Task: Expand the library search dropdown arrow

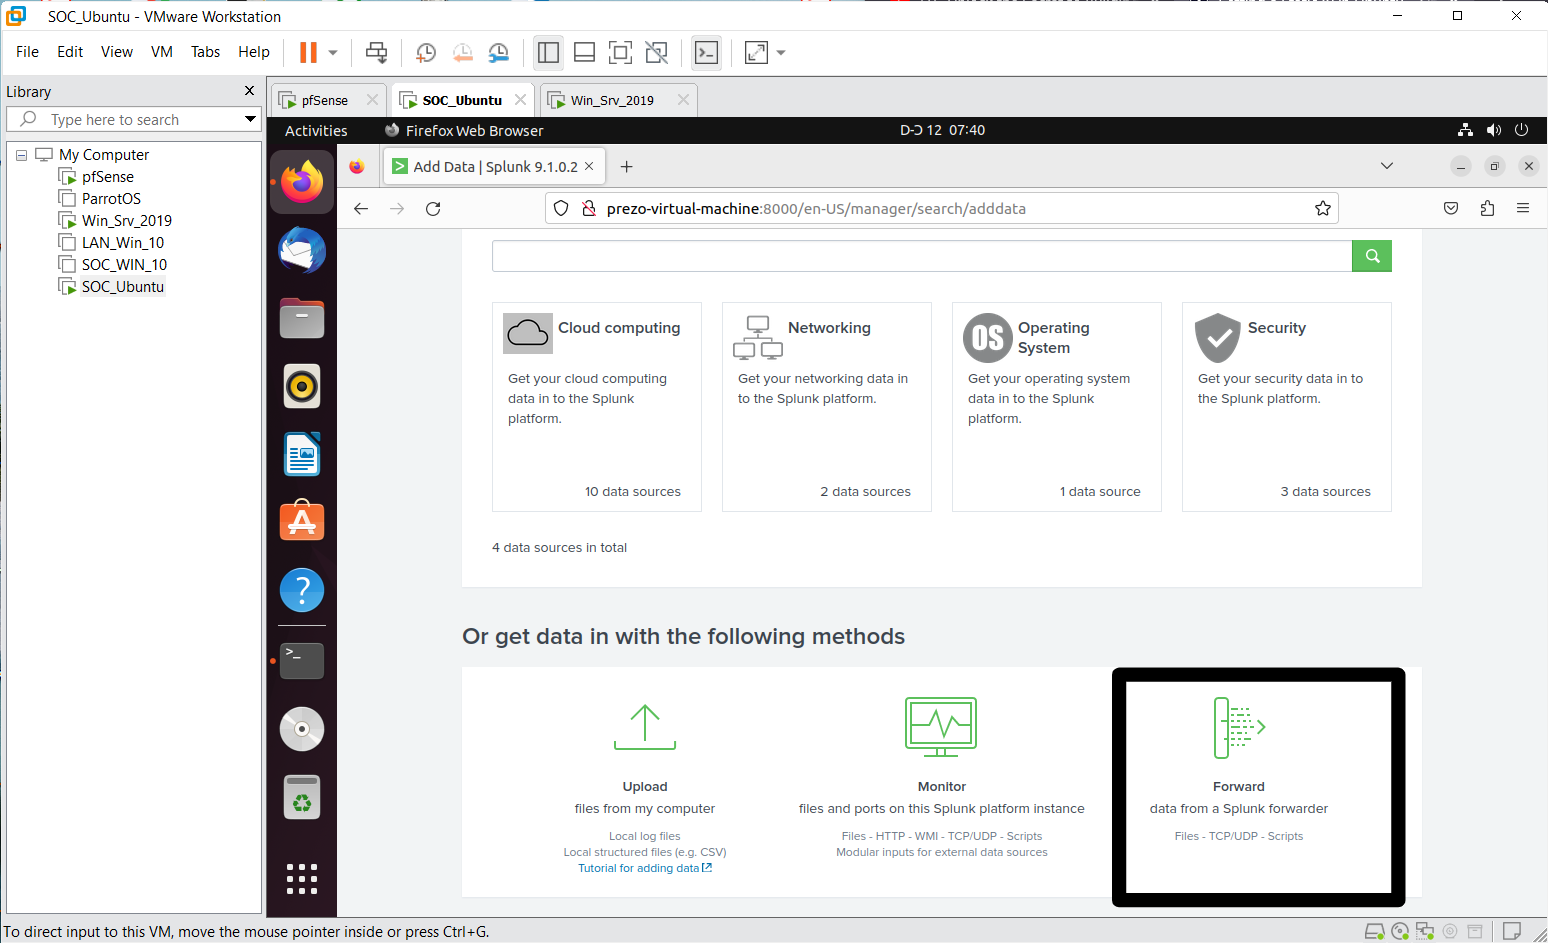Action: pos(250,119)
